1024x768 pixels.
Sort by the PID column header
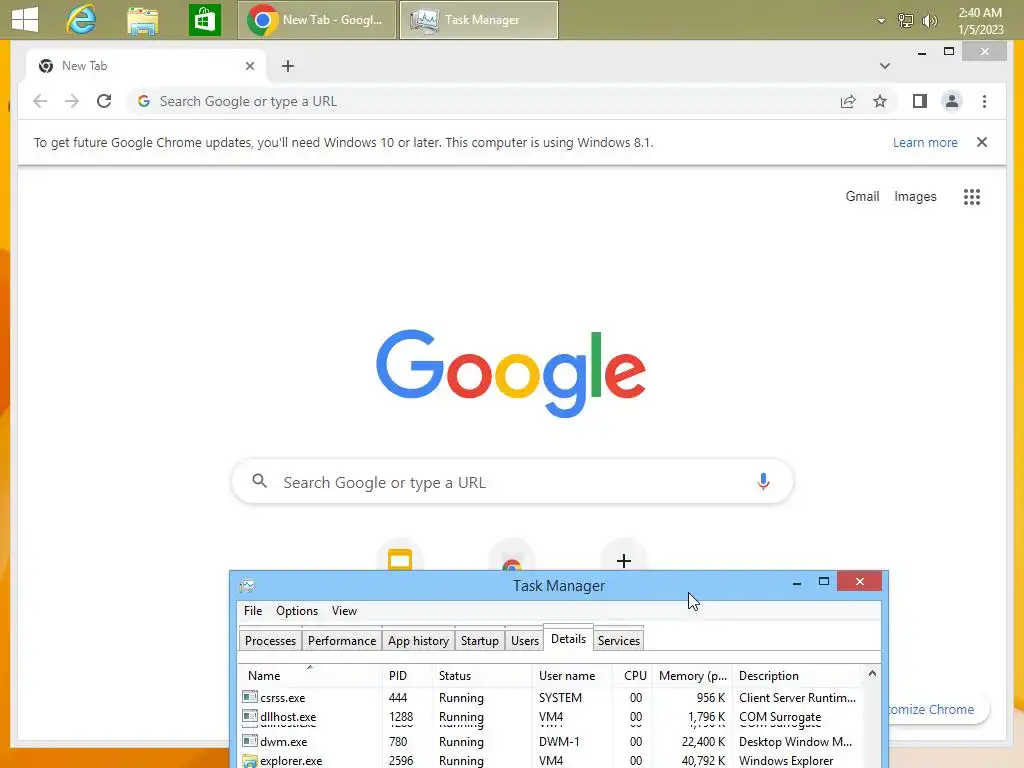click(408, 676)
